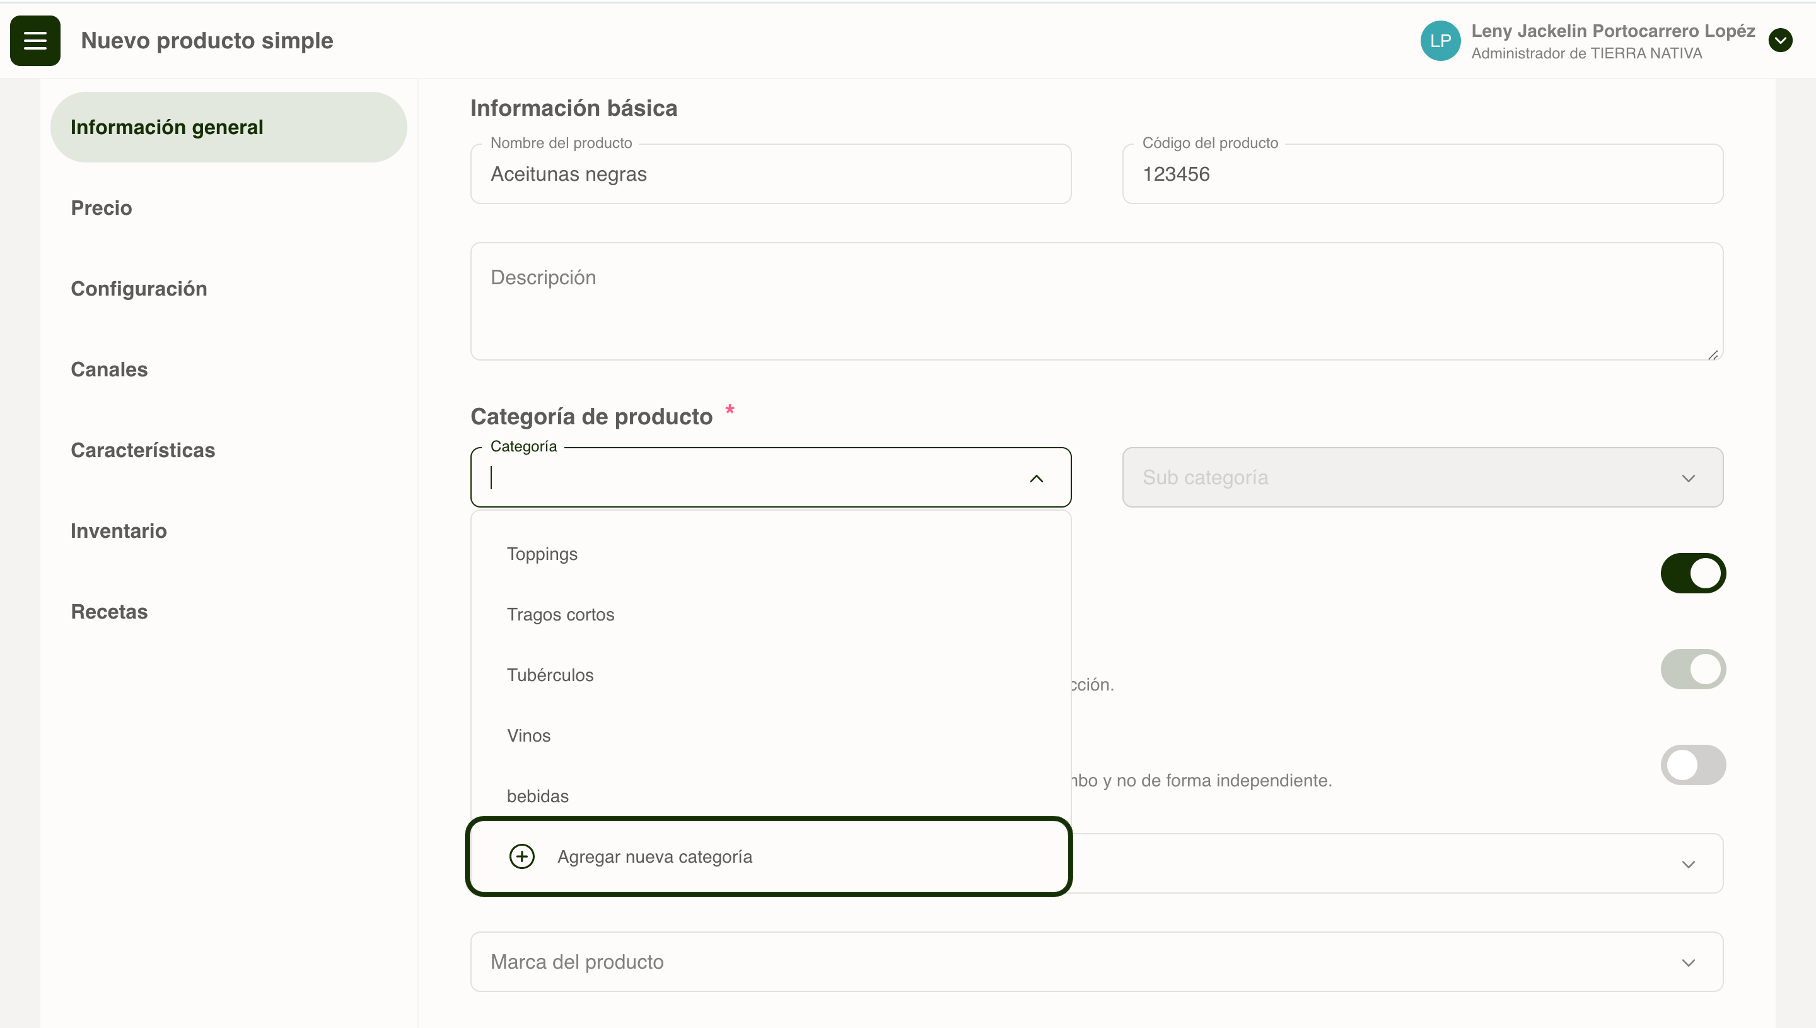Toggle the second light green switch
The height and width of the screenshot is (1028, 1816).
1693,669
